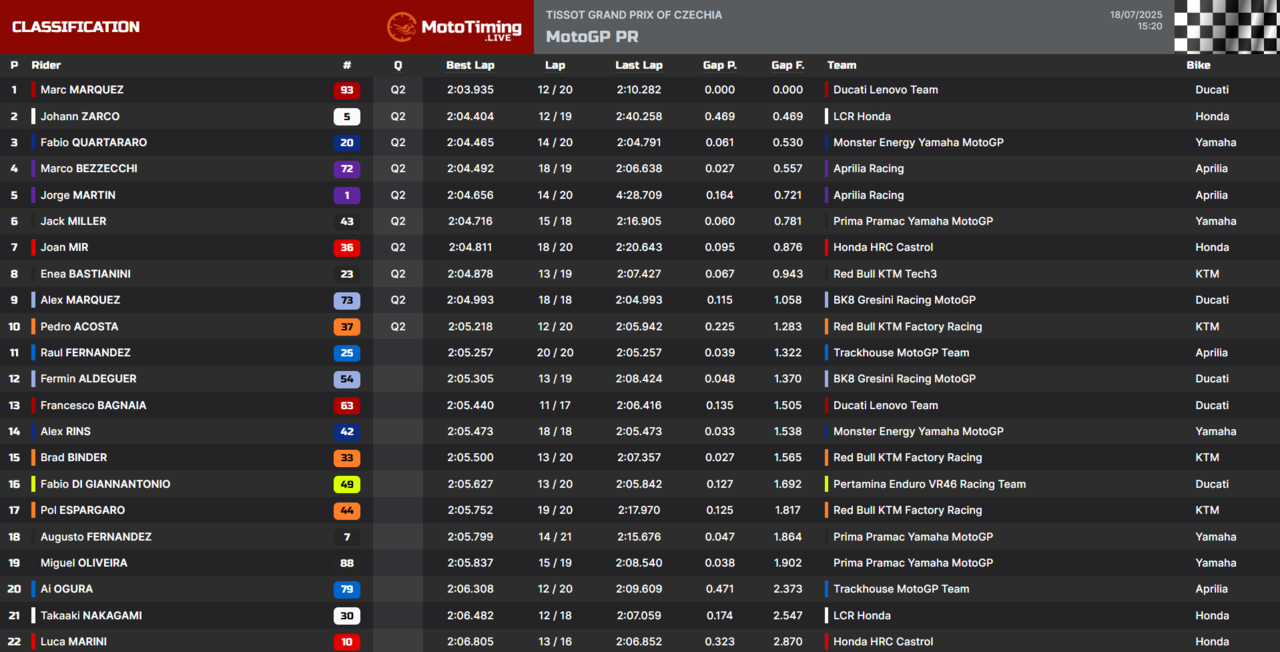Click Aldeguer's number 54 badge
This screenshot has width=1280, height=652.
click(347, 379)
